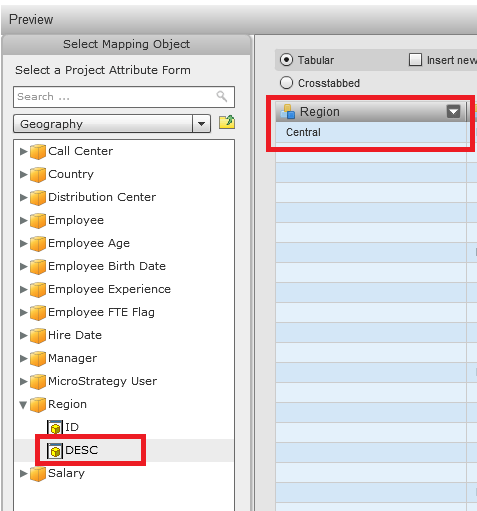Expand the Employee Age node
477x511 pixels.
pos(23,243)
